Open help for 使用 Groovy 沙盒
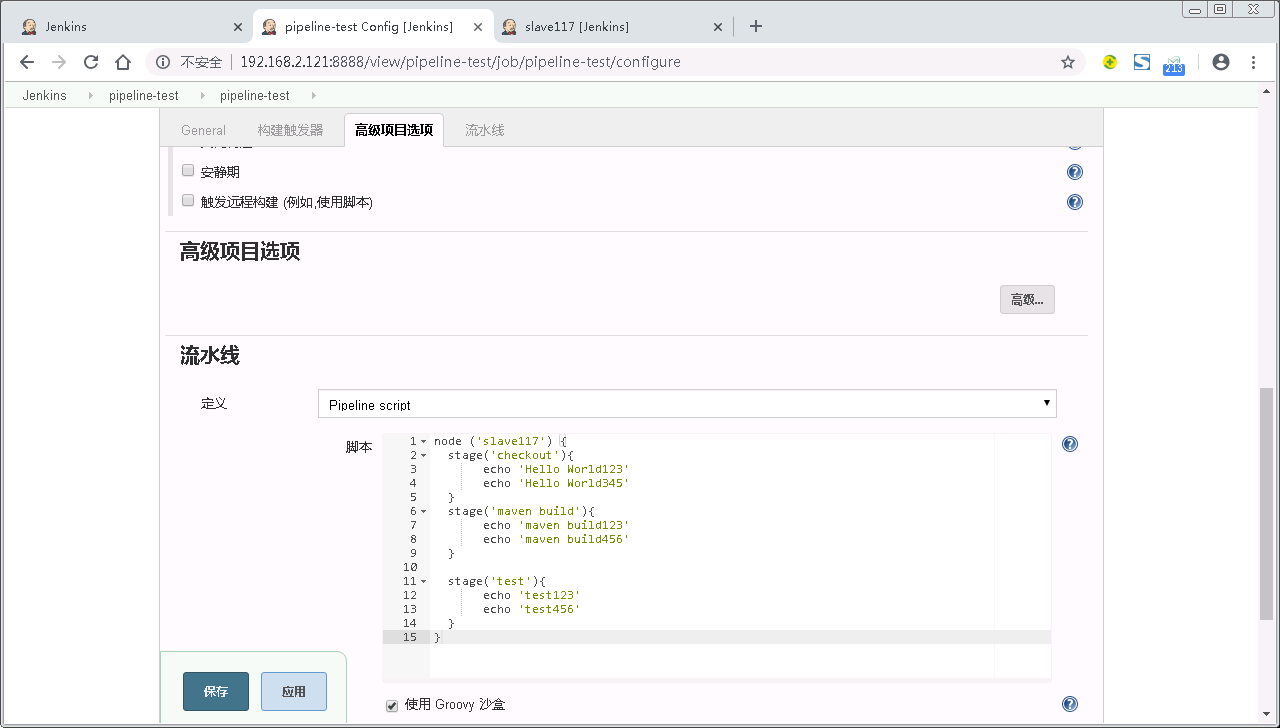 1070,705
